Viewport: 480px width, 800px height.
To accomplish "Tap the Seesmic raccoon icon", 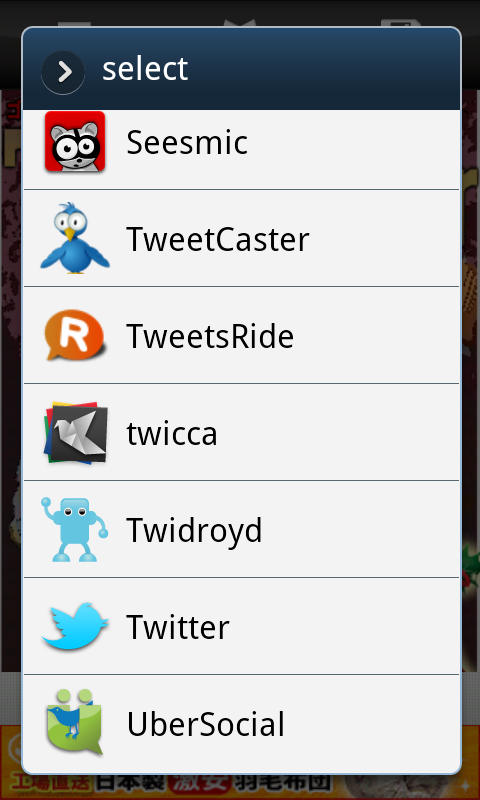I will (75, 141).
